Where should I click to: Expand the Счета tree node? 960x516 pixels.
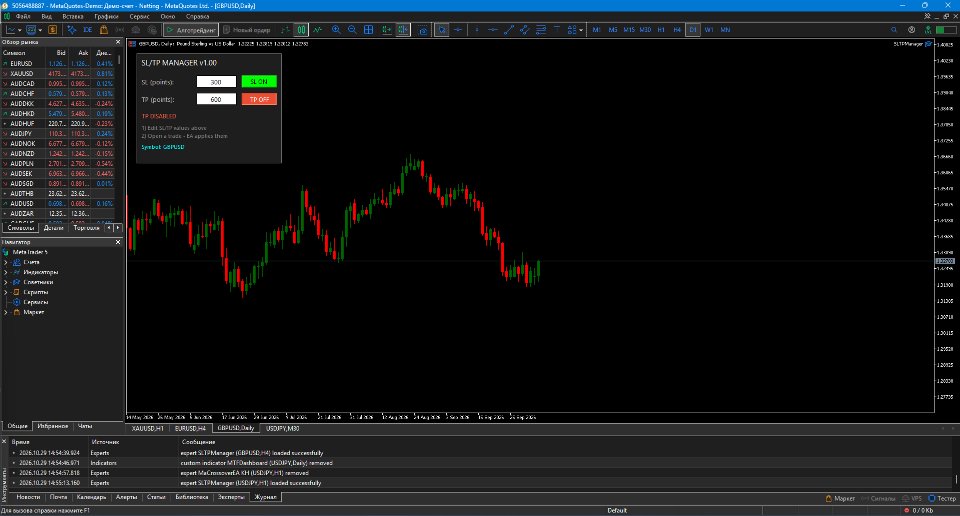pyautogui.click(x=6, y=262)
